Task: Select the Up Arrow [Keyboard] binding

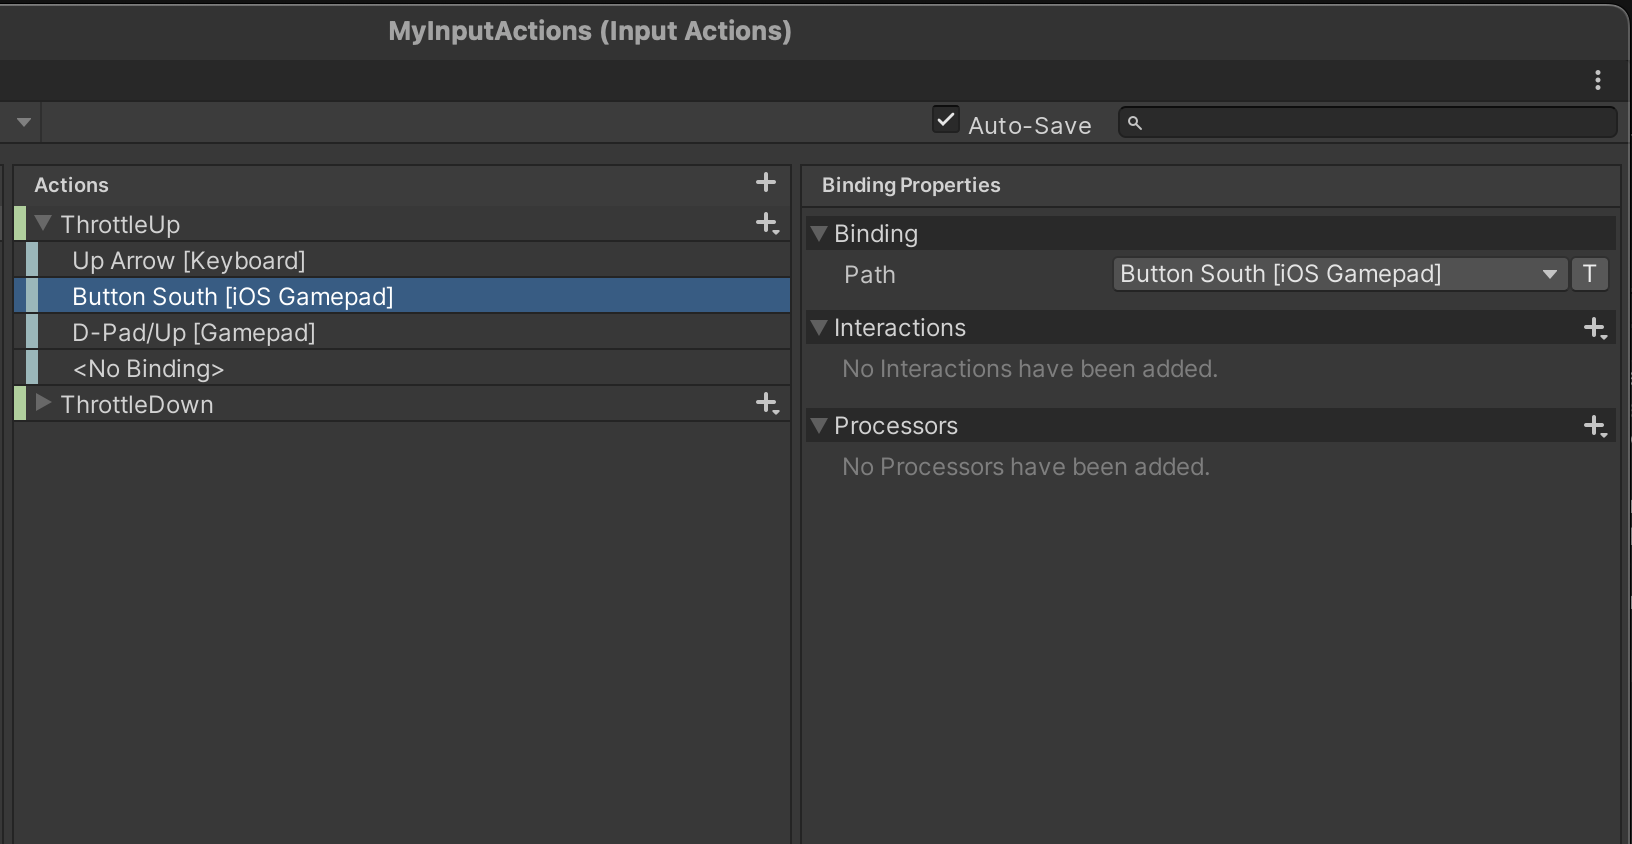Action: click(x=188, y=261)
